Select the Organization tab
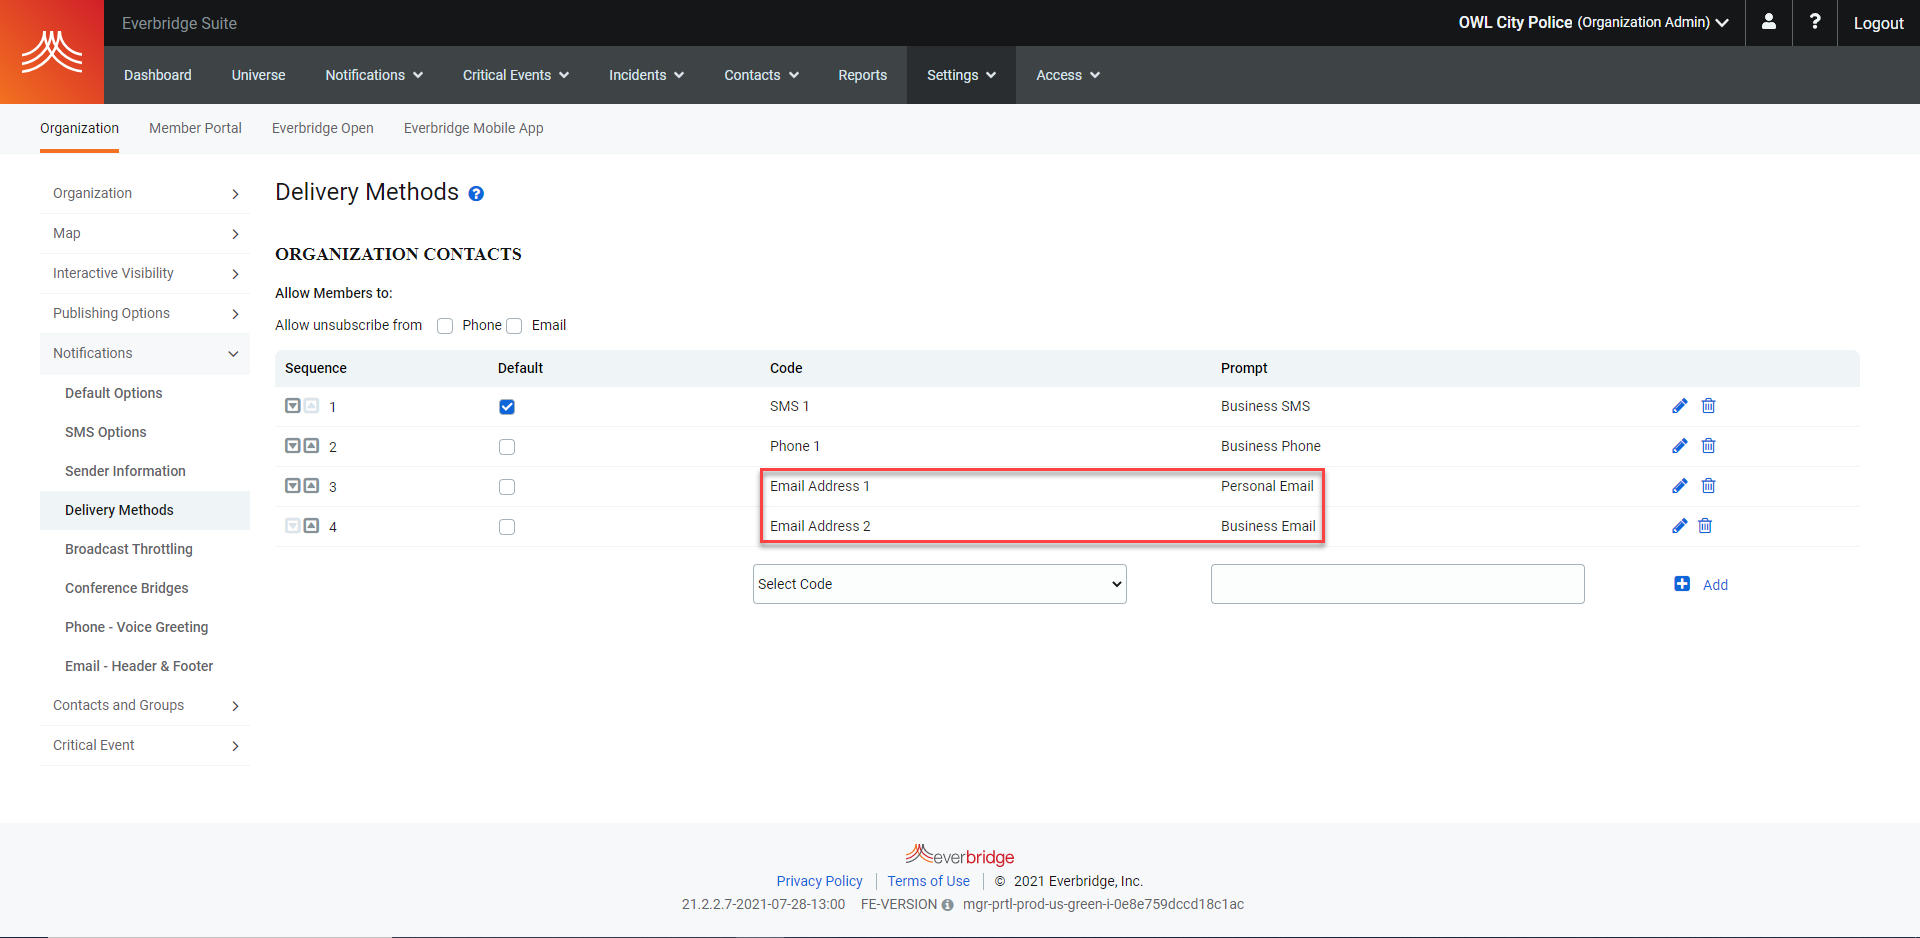This screenshot has width=1920, height=938. coord(79,128)
